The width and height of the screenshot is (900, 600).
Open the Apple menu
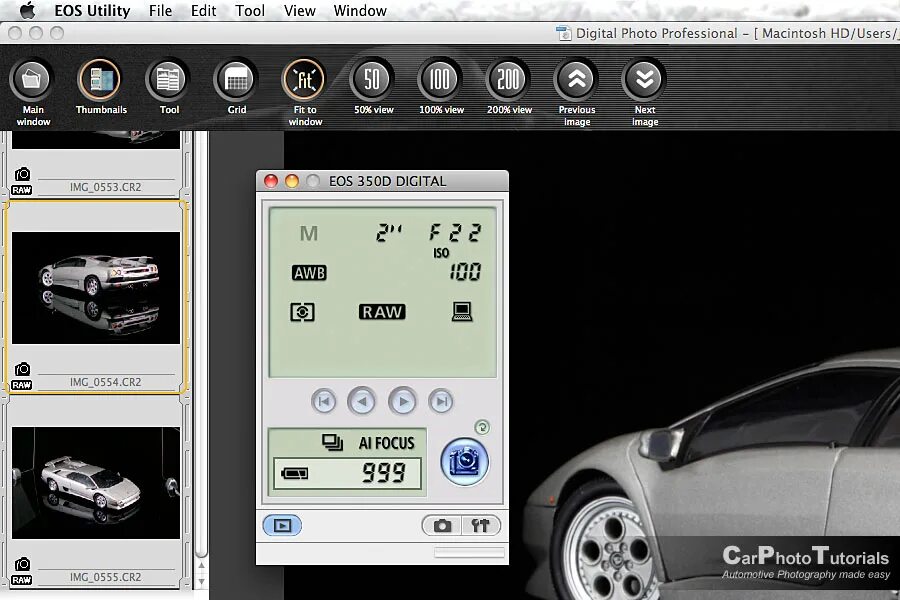[x=27, y=10]
